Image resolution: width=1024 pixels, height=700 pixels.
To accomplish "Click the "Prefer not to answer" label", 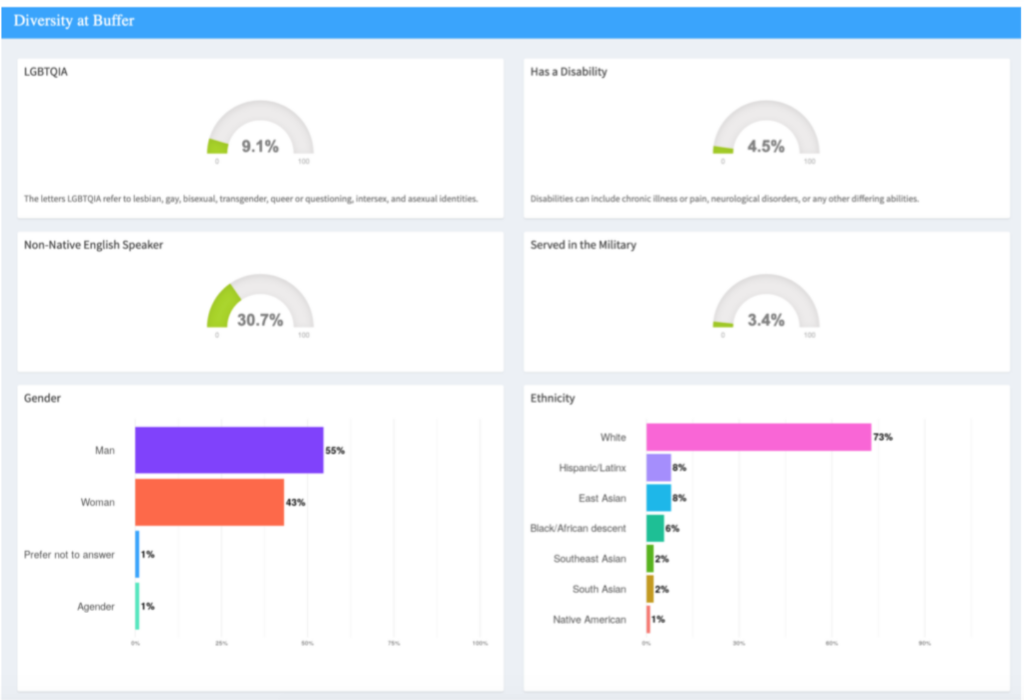I will (69, 555).
